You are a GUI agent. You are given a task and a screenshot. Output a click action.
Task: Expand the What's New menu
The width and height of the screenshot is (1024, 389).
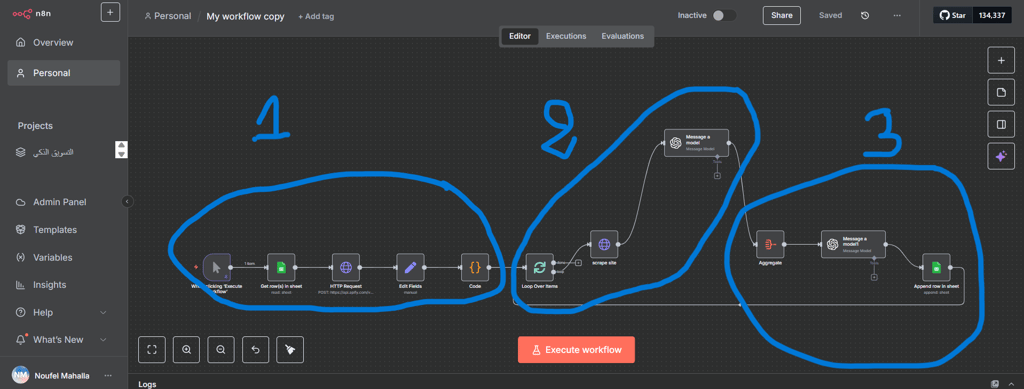(x=62, y=339)
